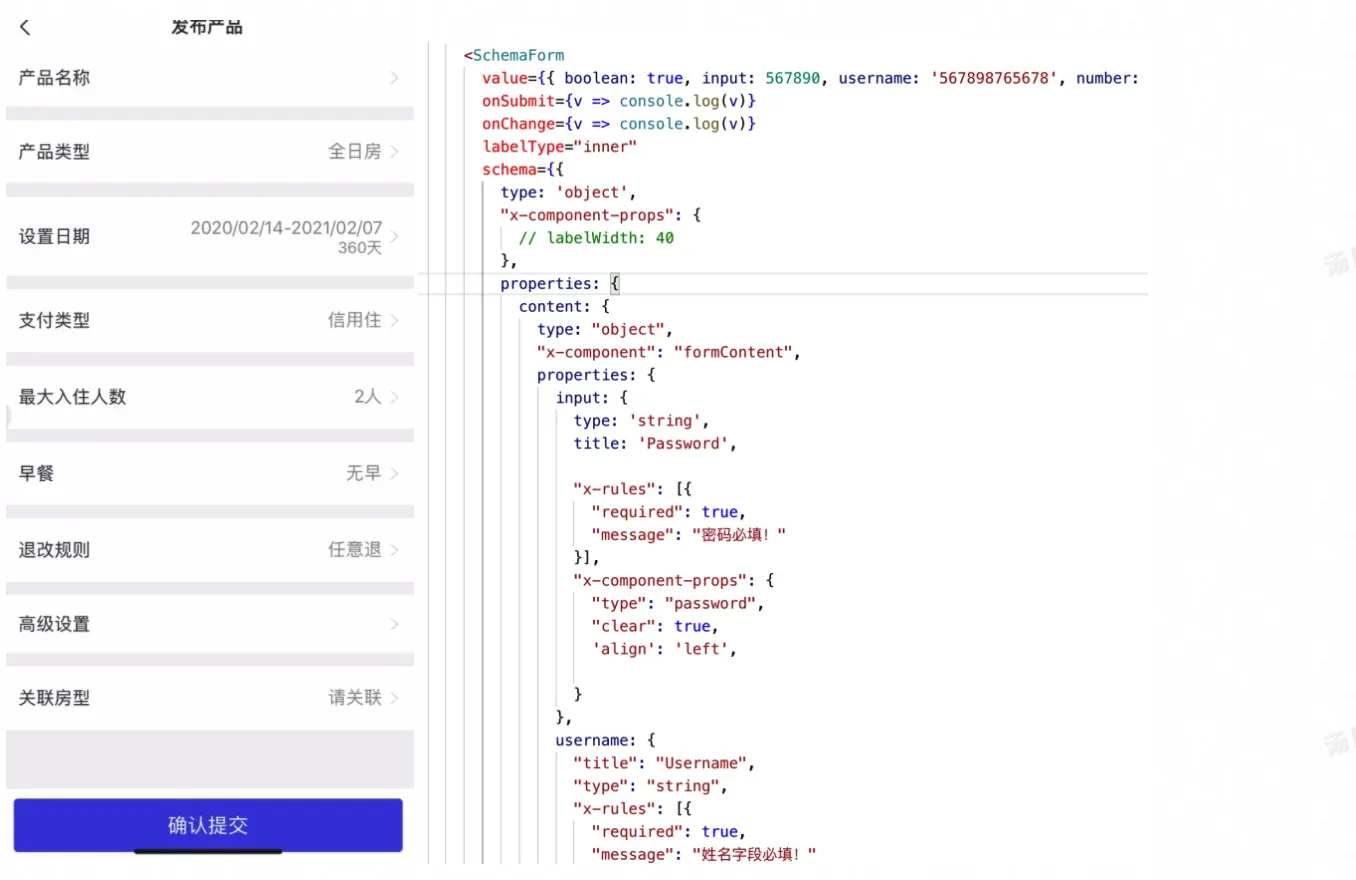
Task: Click the schema={{ code line
Action: 523,170
